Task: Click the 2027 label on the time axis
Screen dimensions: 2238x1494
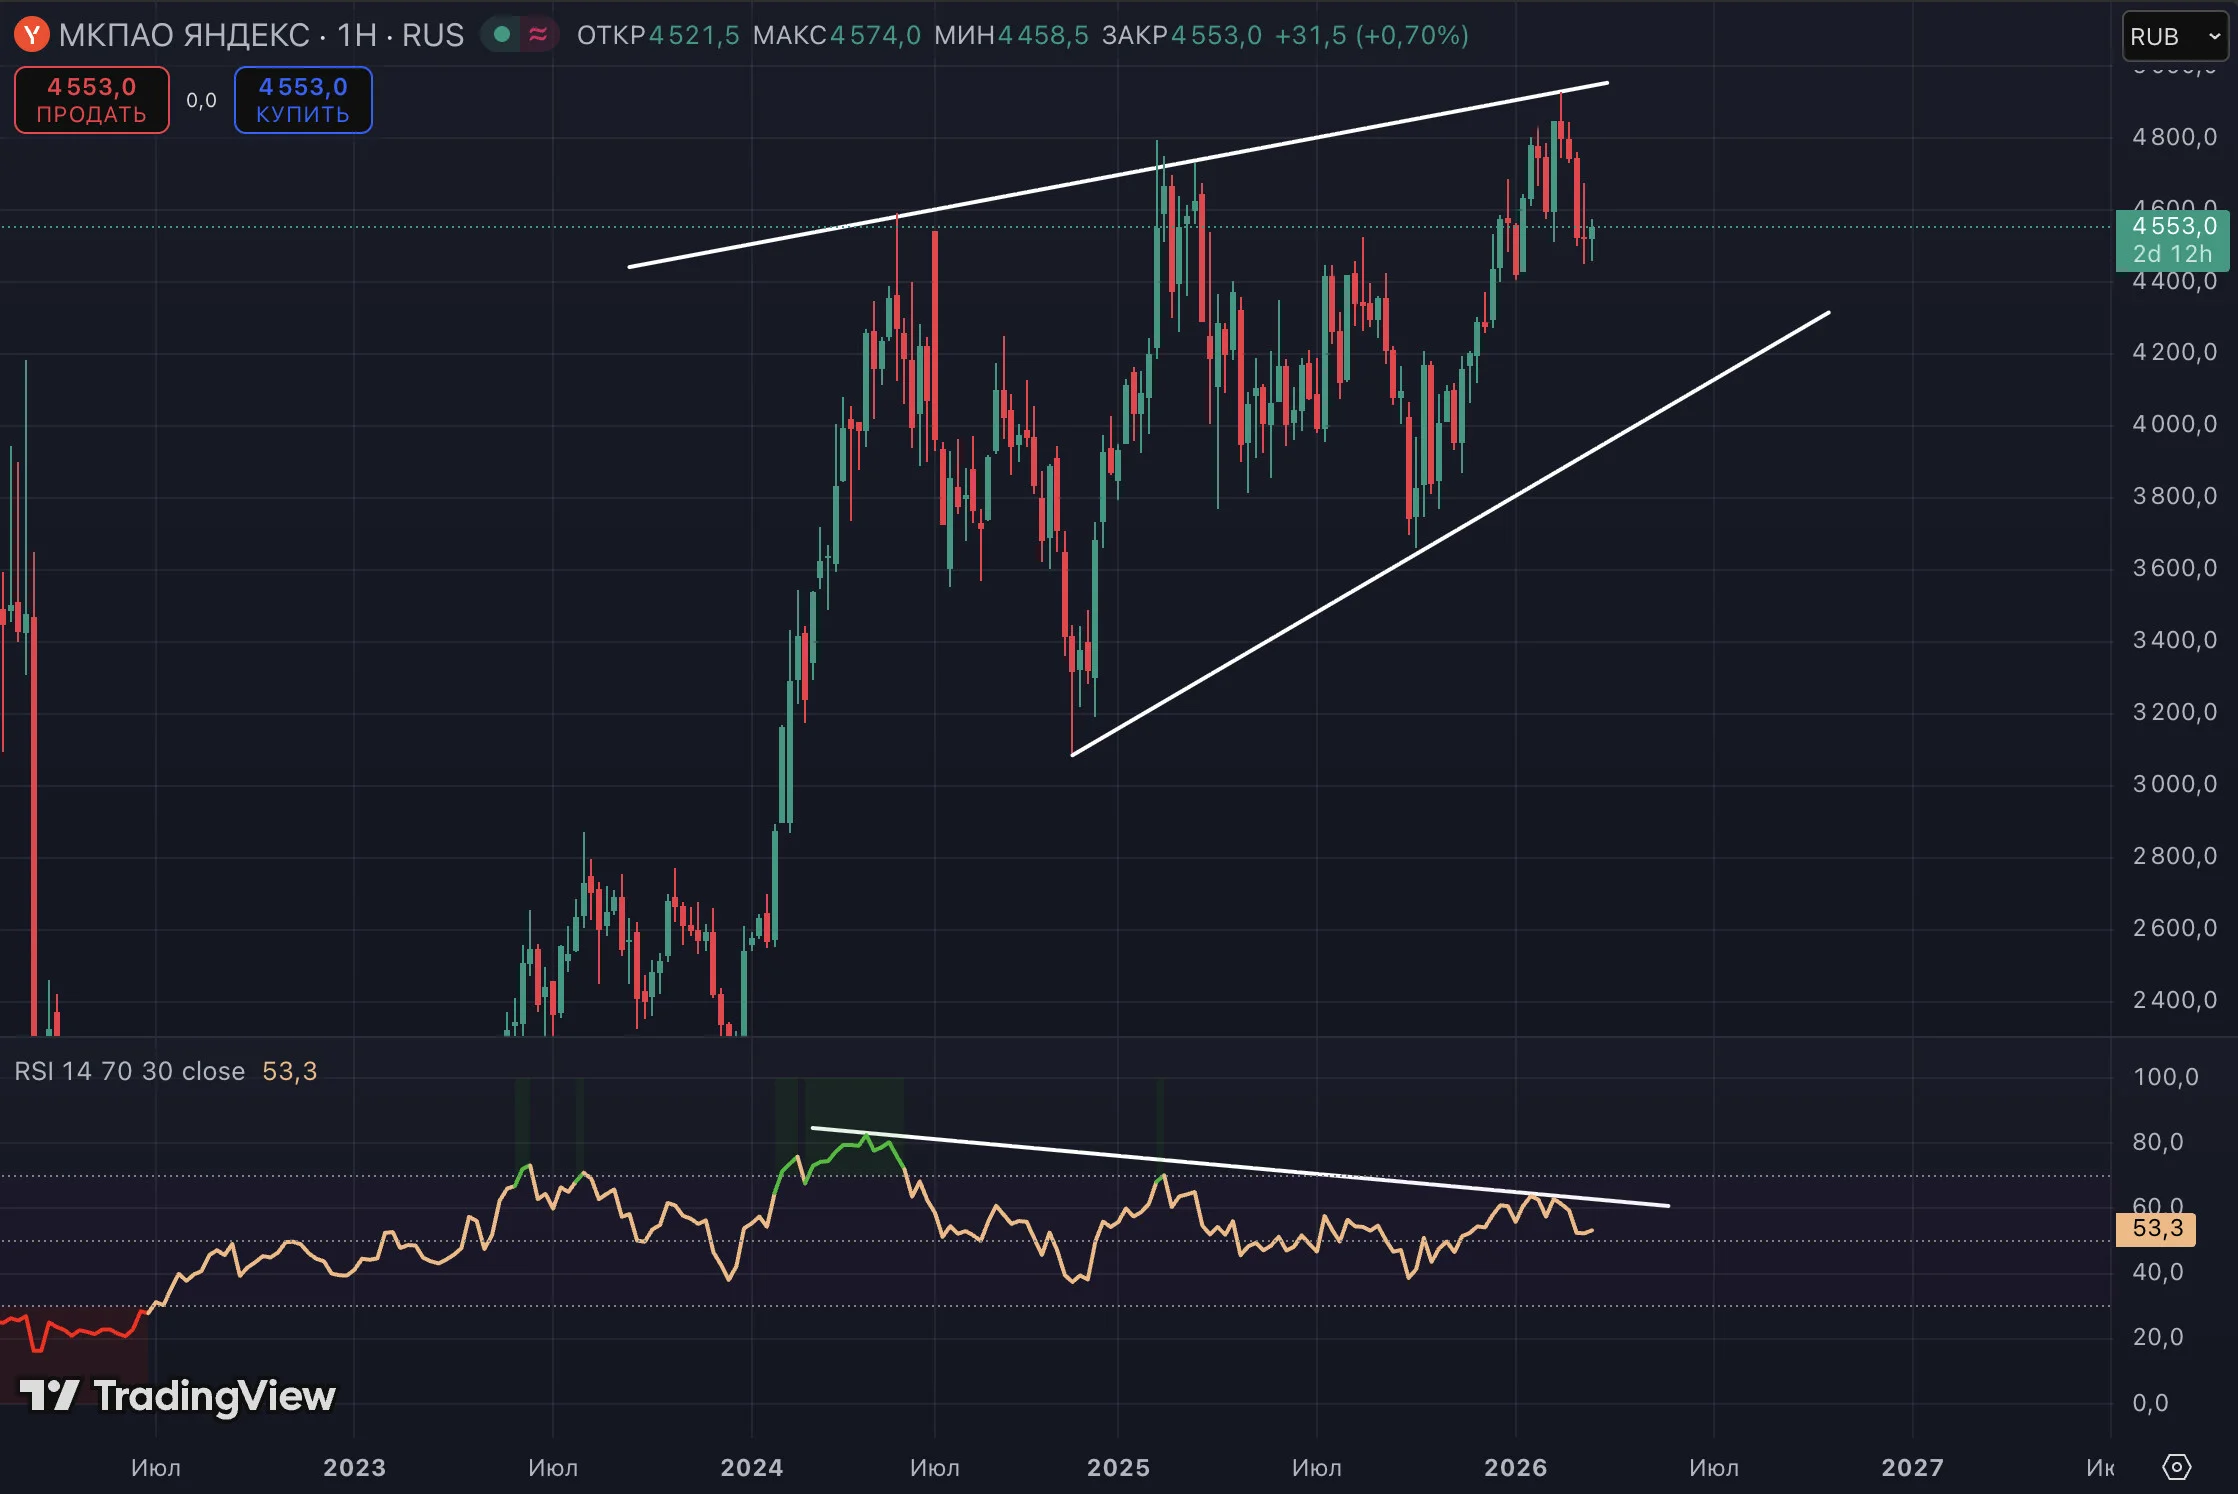Action: (x=1912, y=1467)
